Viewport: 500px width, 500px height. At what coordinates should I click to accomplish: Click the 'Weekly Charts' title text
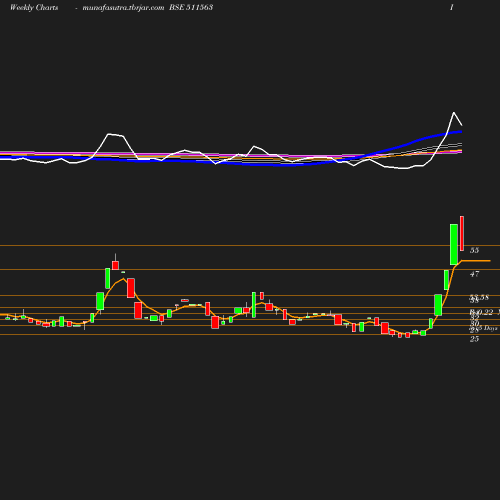tap(34, 7)
